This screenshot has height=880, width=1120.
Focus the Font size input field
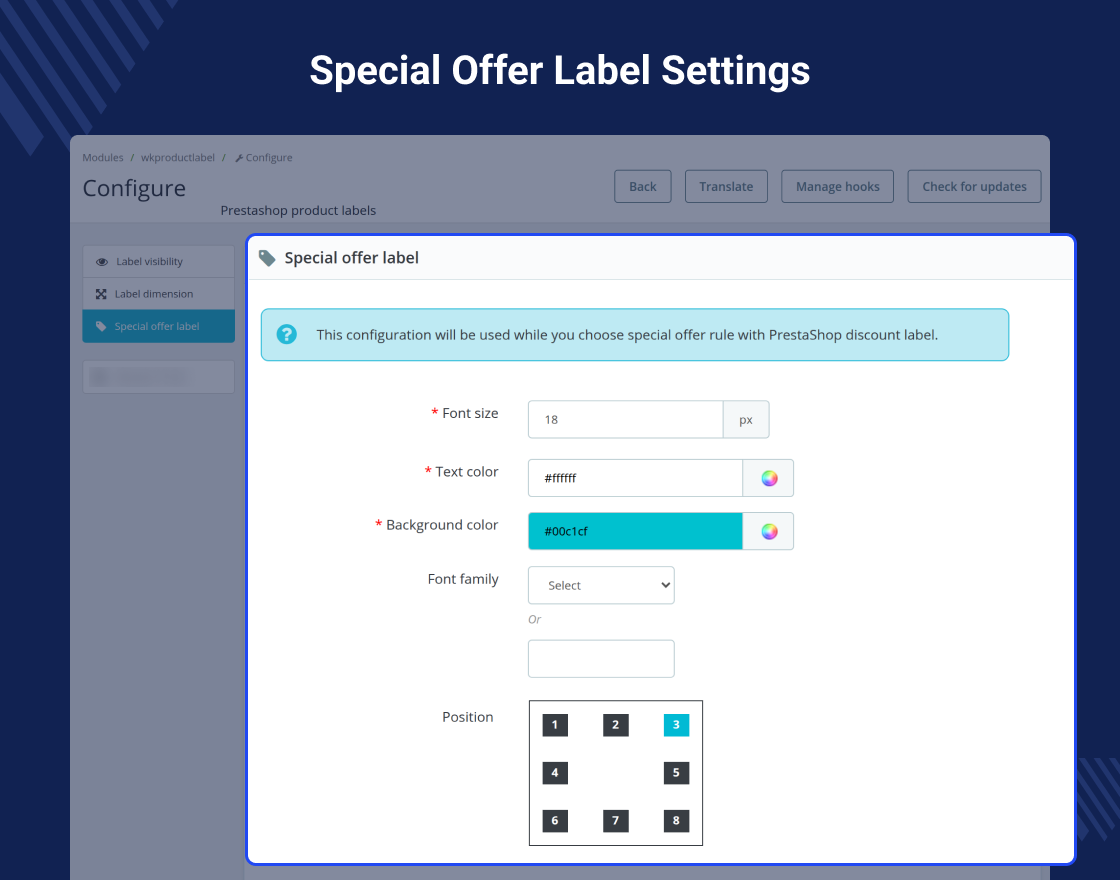tap(626, 419)
